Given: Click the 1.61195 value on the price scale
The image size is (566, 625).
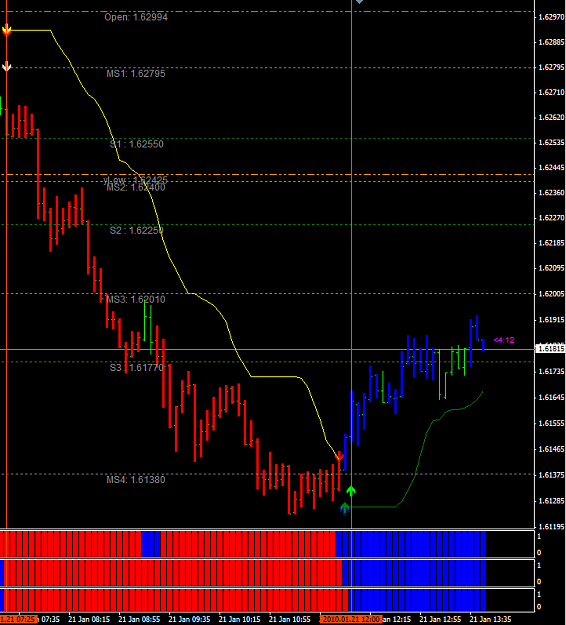Looking at the screenshot, I should click(x=551, y=527).
